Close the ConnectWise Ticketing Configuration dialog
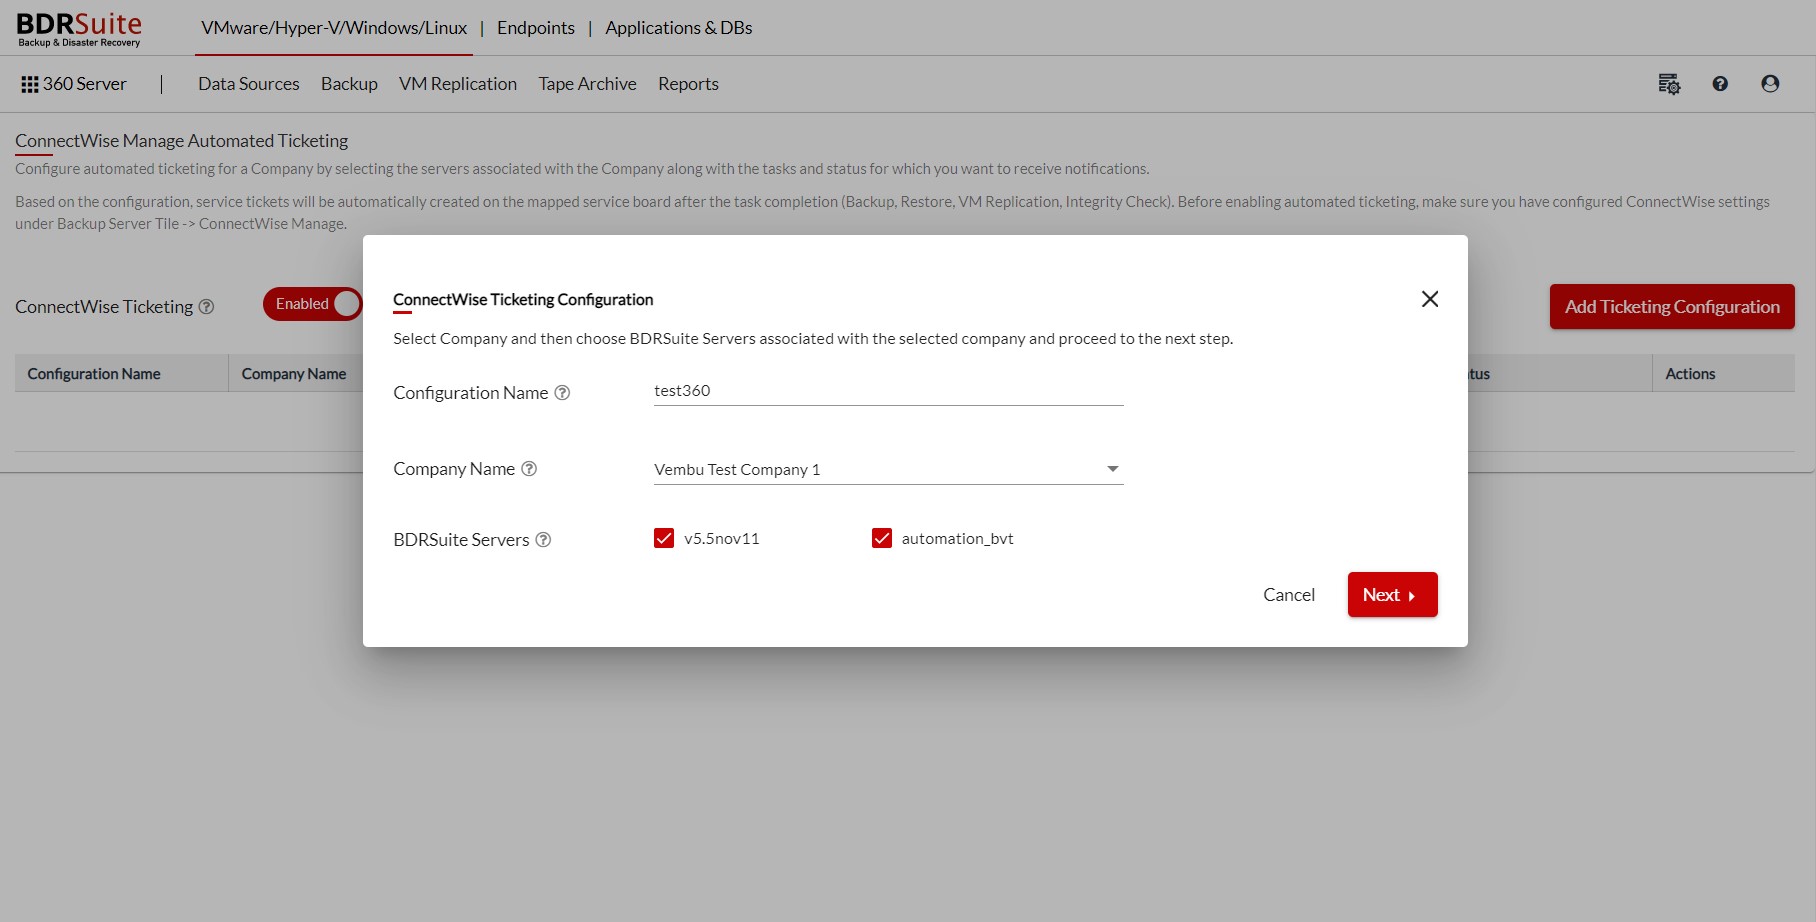 click(x=1430, y=299)
